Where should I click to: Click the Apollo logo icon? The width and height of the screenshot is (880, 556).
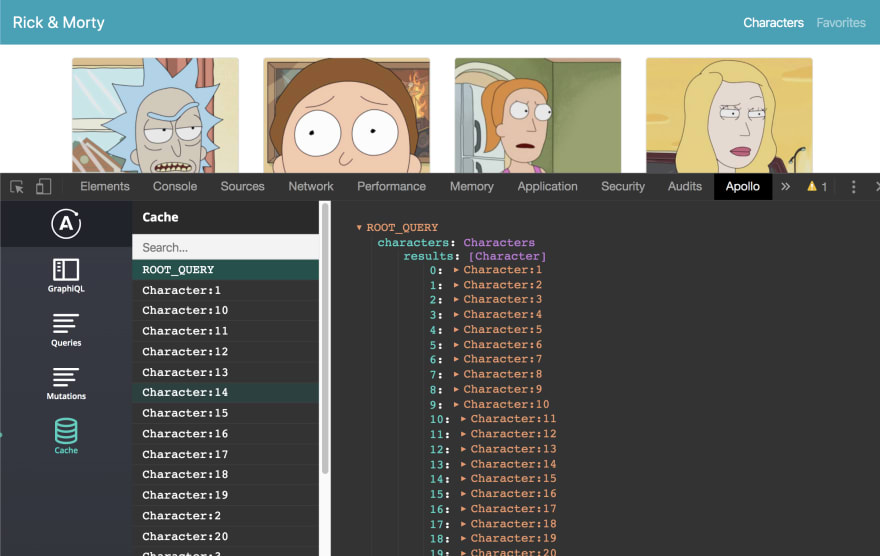pos(66,224)
